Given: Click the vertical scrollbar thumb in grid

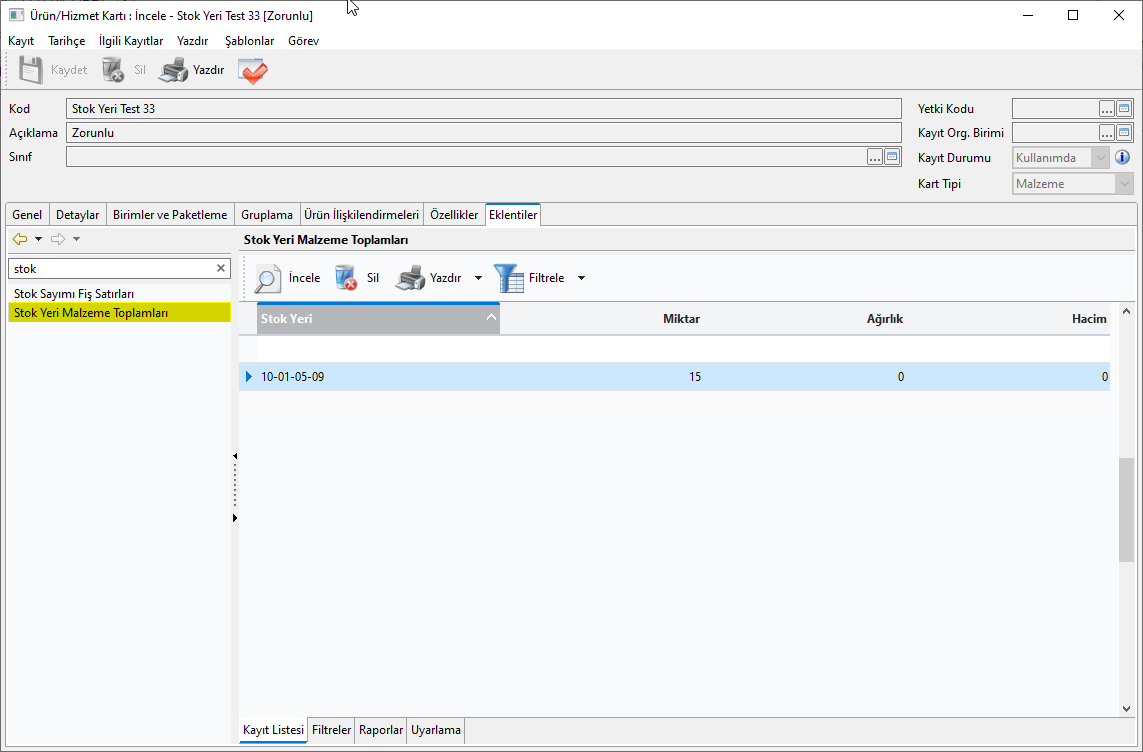Looking at the screenshot, I should [1126, 510].
